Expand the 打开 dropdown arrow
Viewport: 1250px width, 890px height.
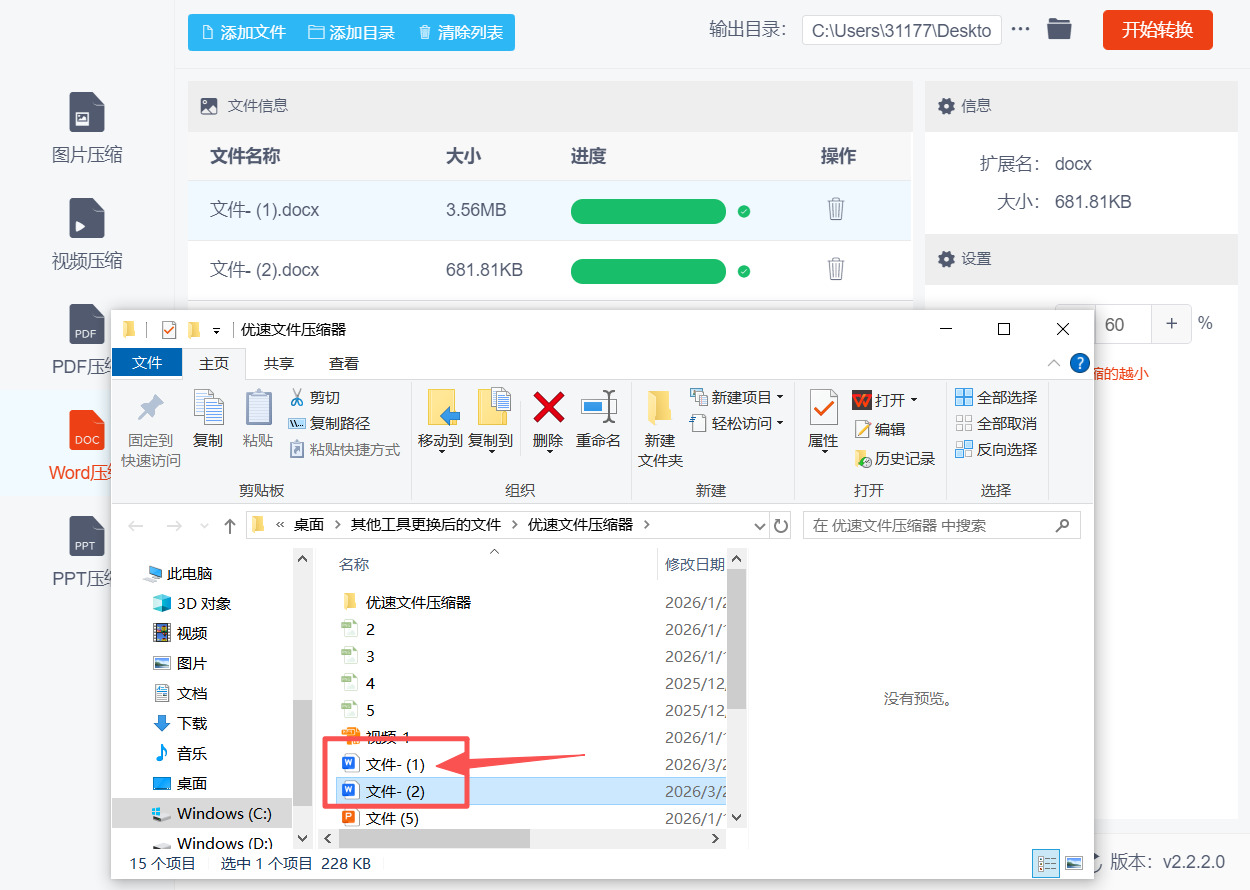coord(912,399)
